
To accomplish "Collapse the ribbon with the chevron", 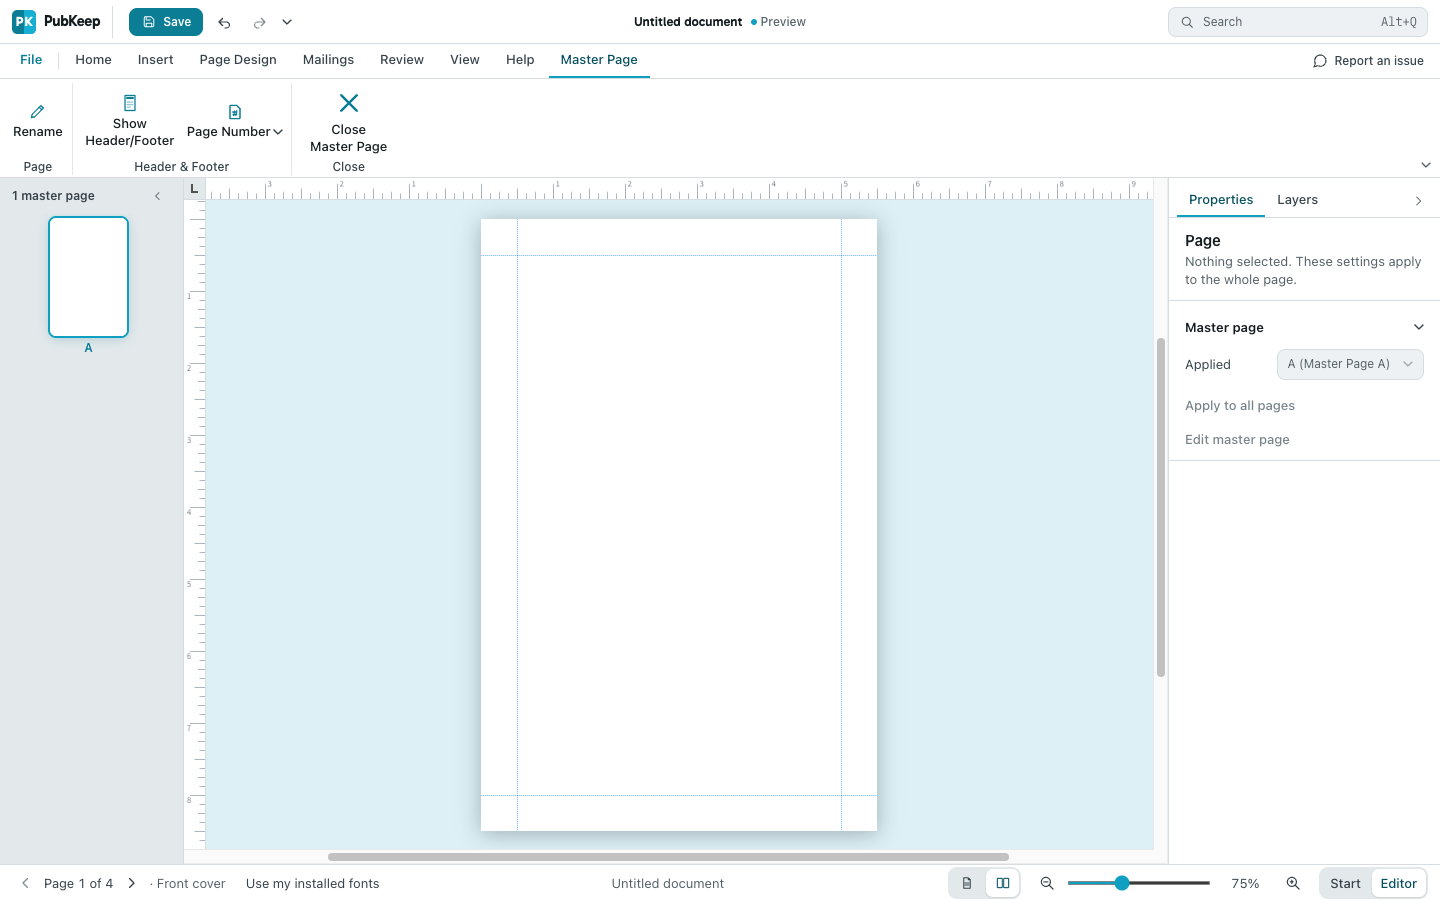I will point(1426,165).
